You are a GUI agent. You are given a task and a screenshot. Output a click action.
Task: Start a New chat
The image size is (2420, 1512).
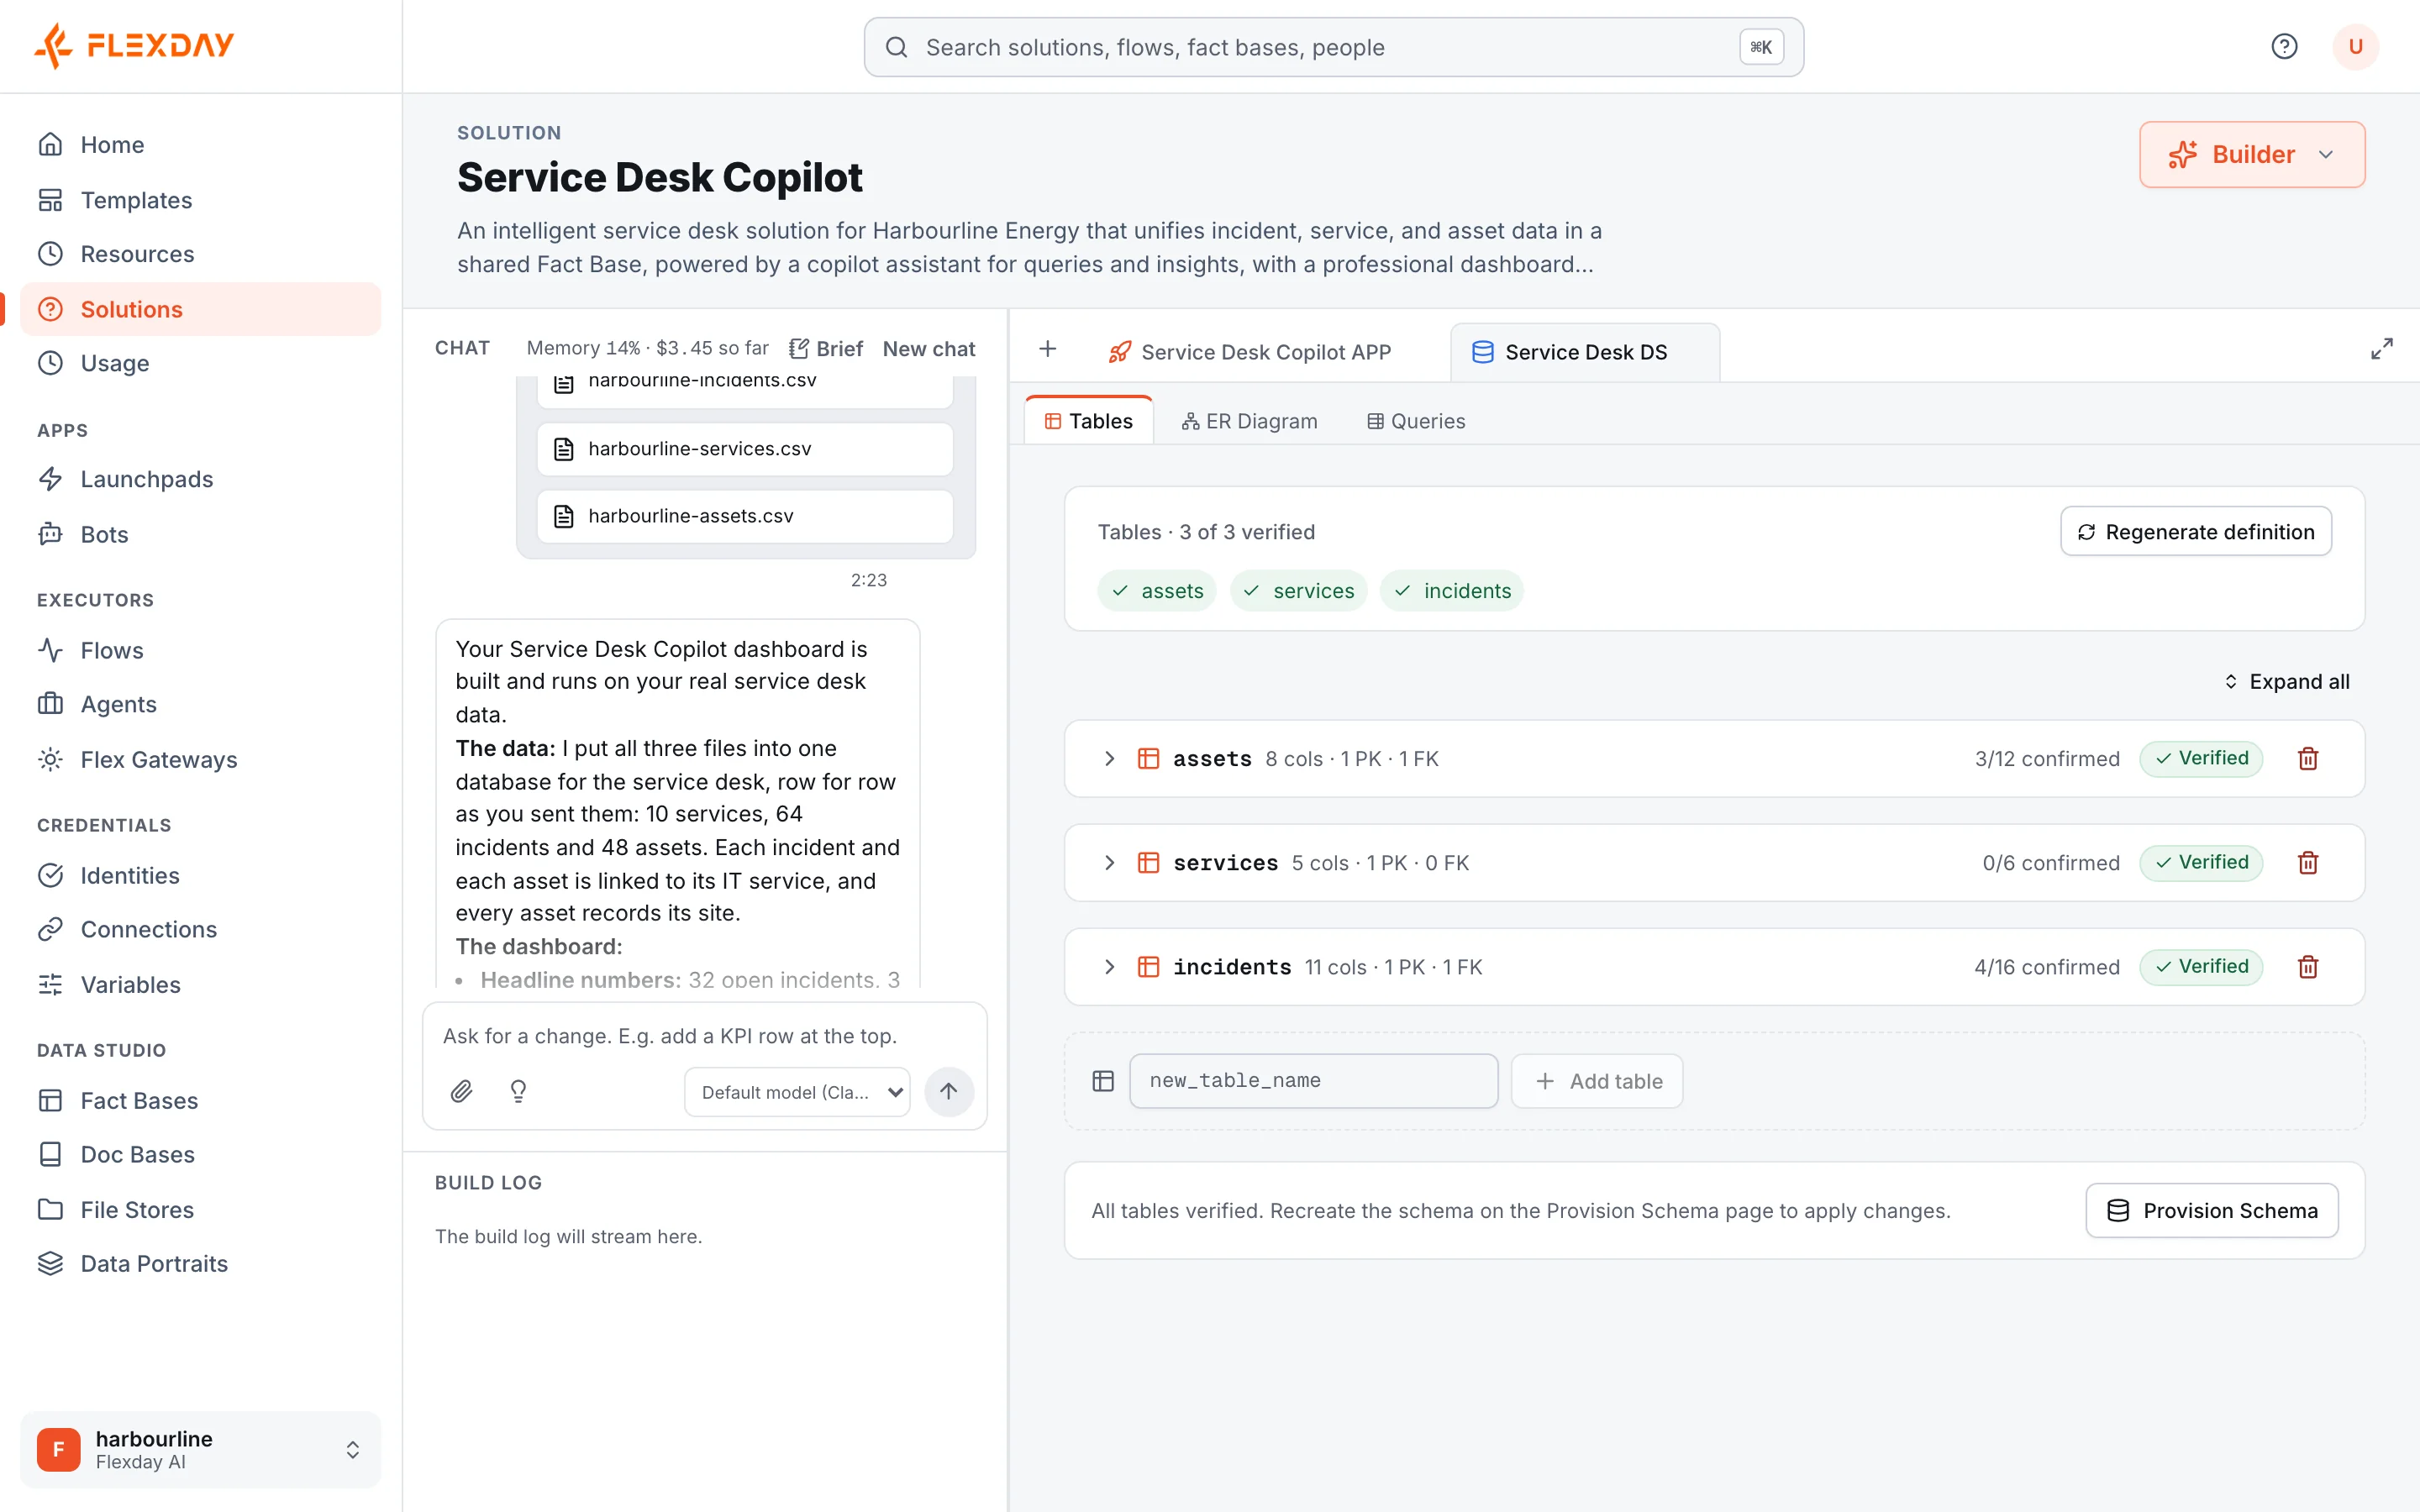[928, 349]
